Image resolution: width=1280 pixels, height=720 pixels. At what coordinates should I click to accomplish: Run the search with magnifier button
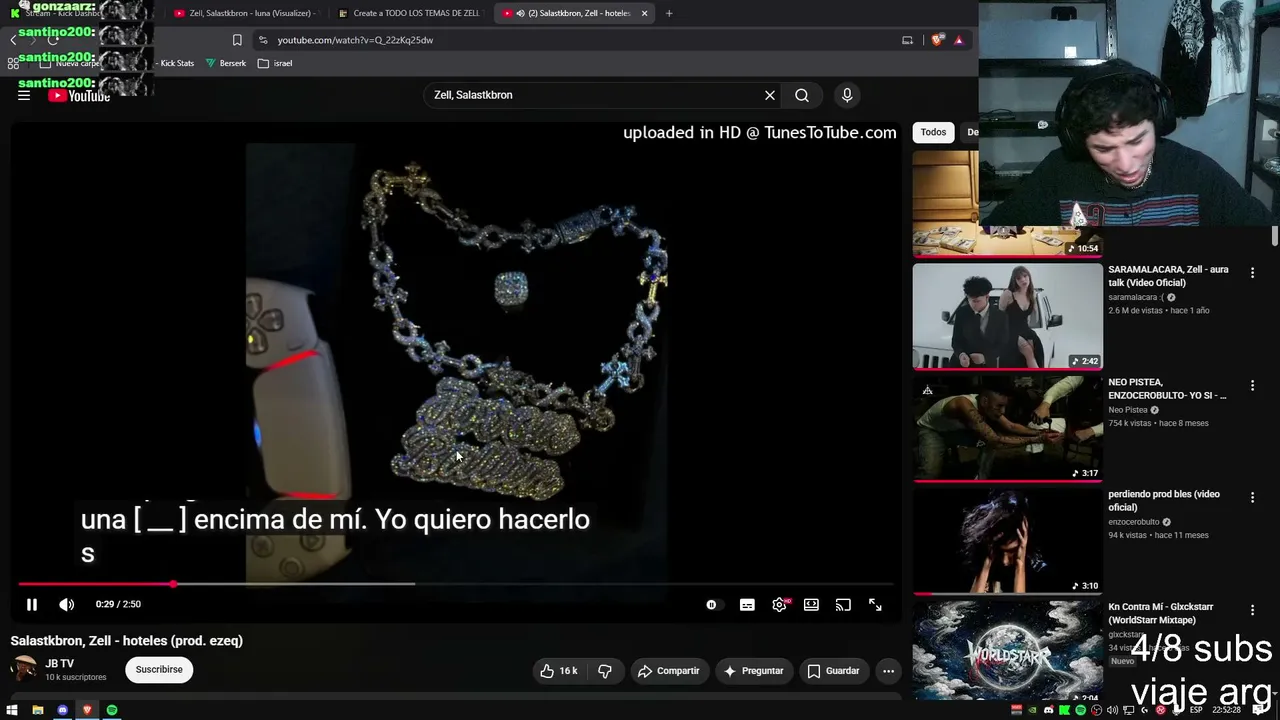[802, 95]
